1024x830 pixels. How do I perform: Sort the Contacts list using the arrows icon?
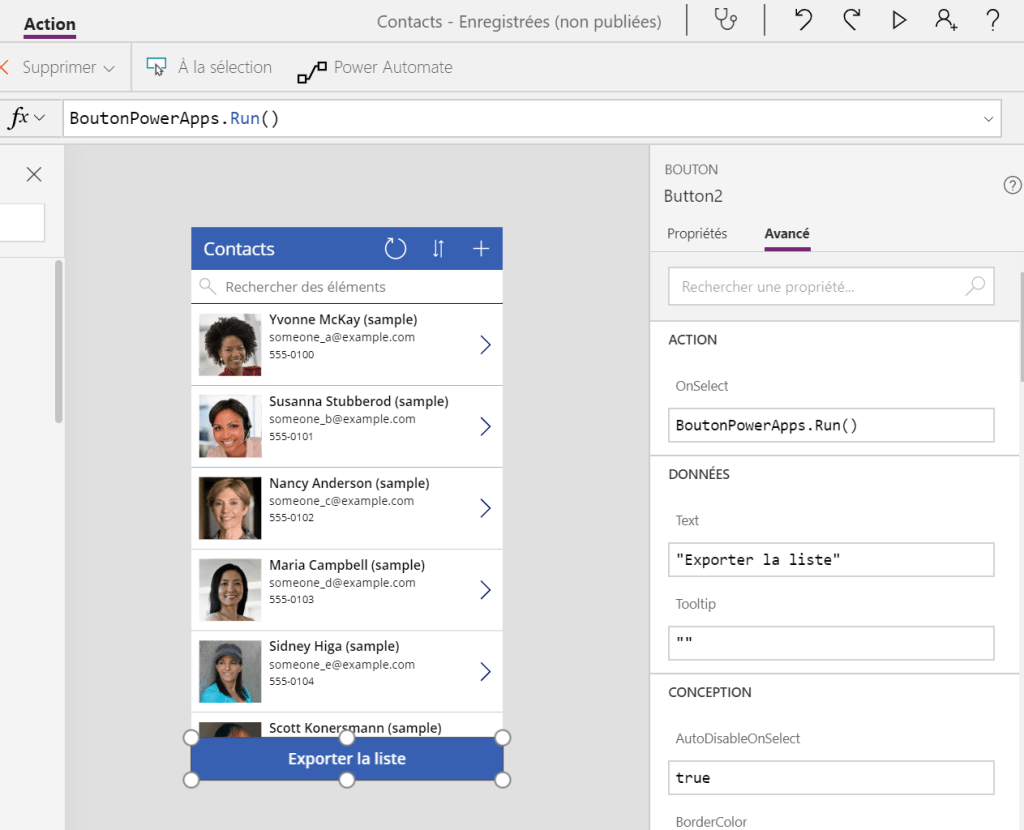[437, 248]
